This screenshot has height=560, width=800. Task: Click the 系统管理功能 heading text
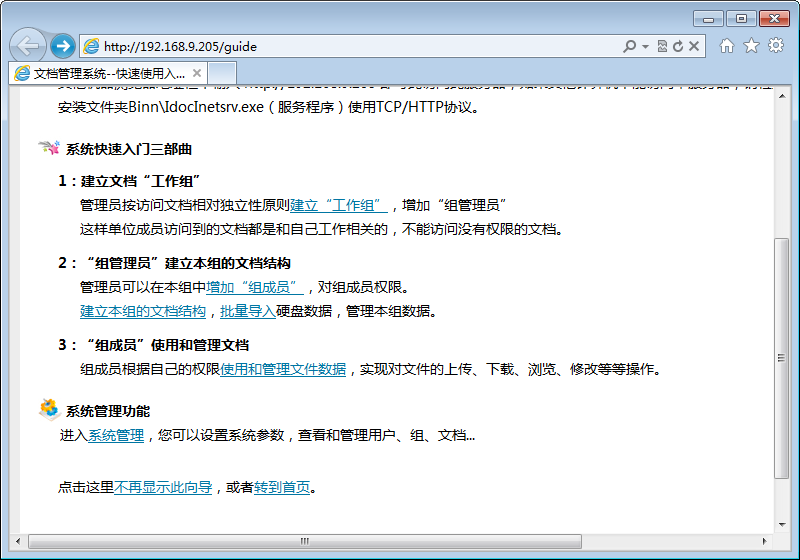(108, 411)
